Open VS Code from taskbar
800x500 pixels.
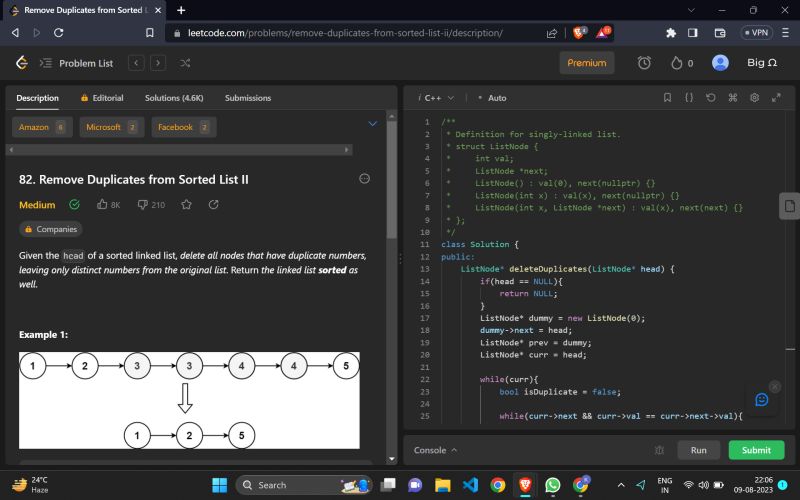coord(470,485)
